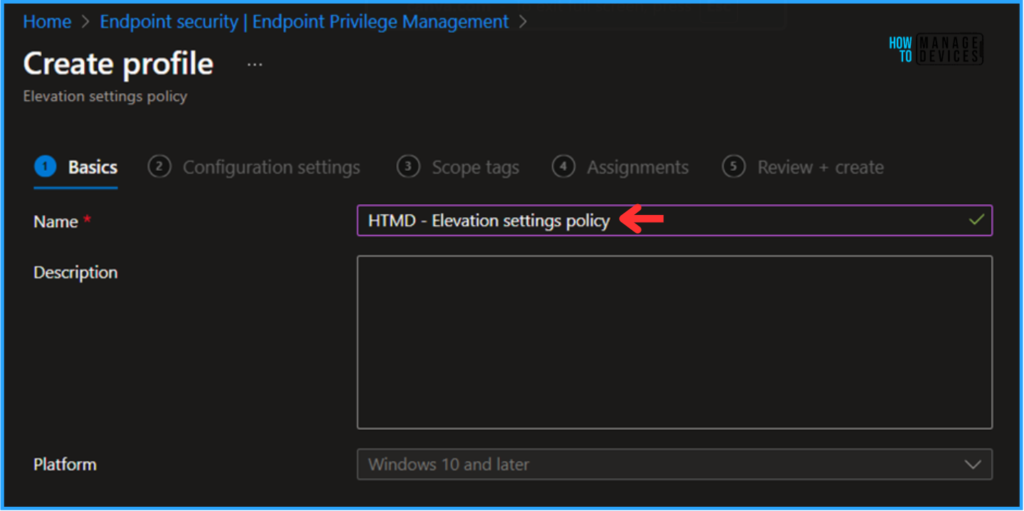1024x511 pixels.
Task: Open the Platform dropdown
Action: pos(675,465)
